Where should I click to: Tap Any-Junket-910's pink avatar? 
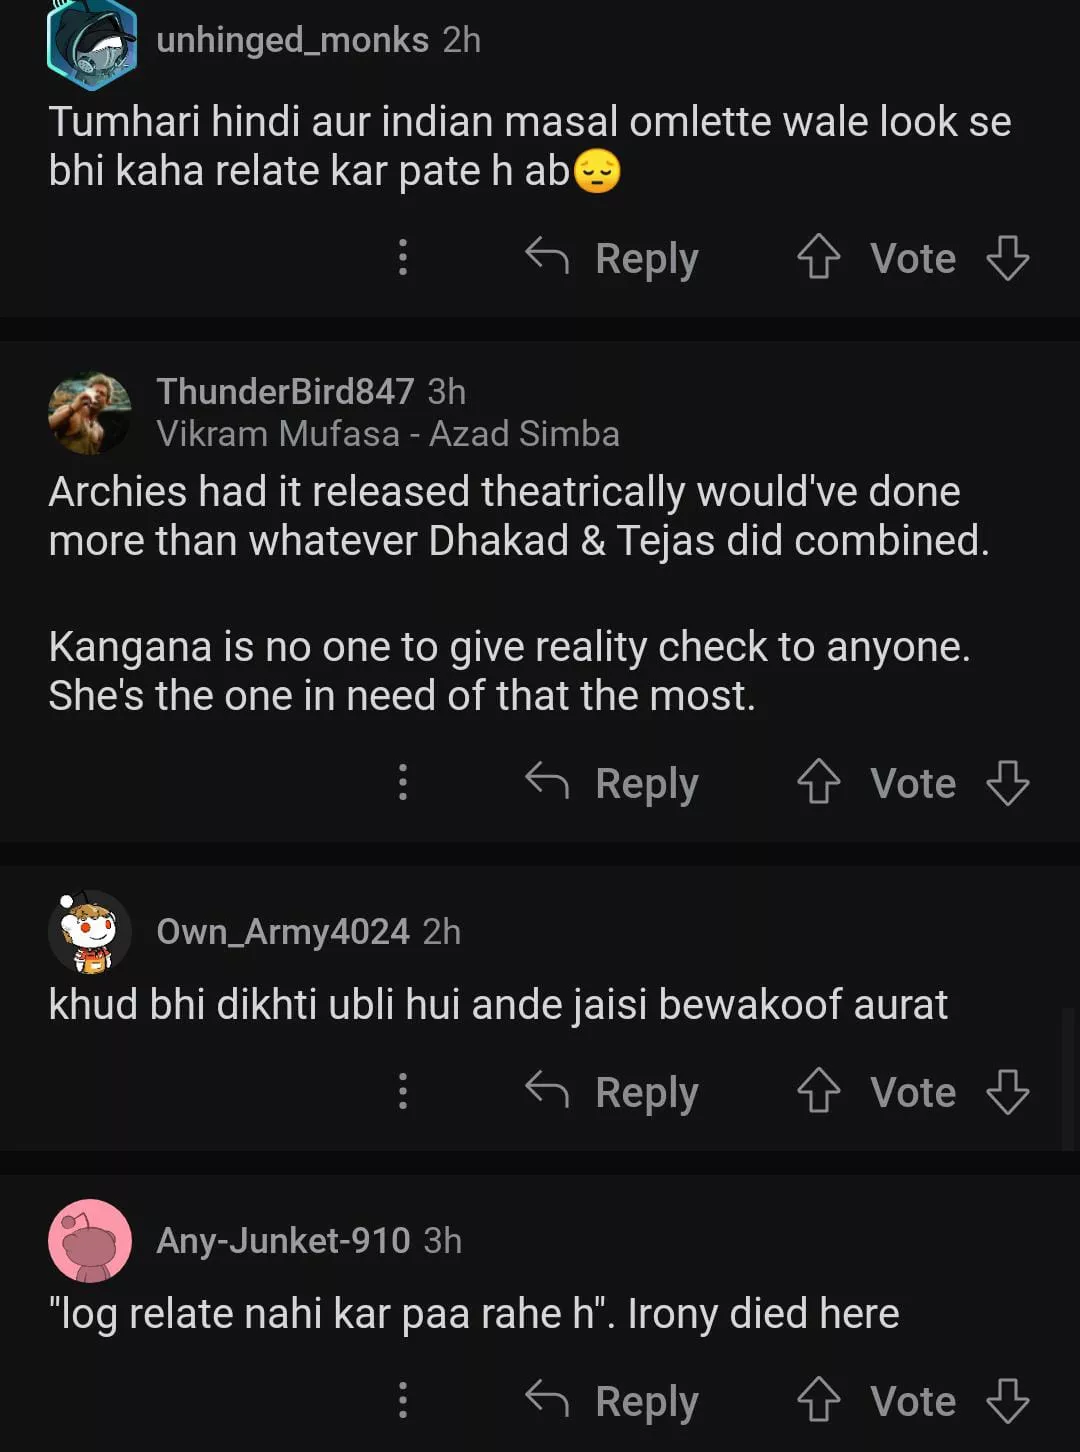click(x=90, y=1241)
